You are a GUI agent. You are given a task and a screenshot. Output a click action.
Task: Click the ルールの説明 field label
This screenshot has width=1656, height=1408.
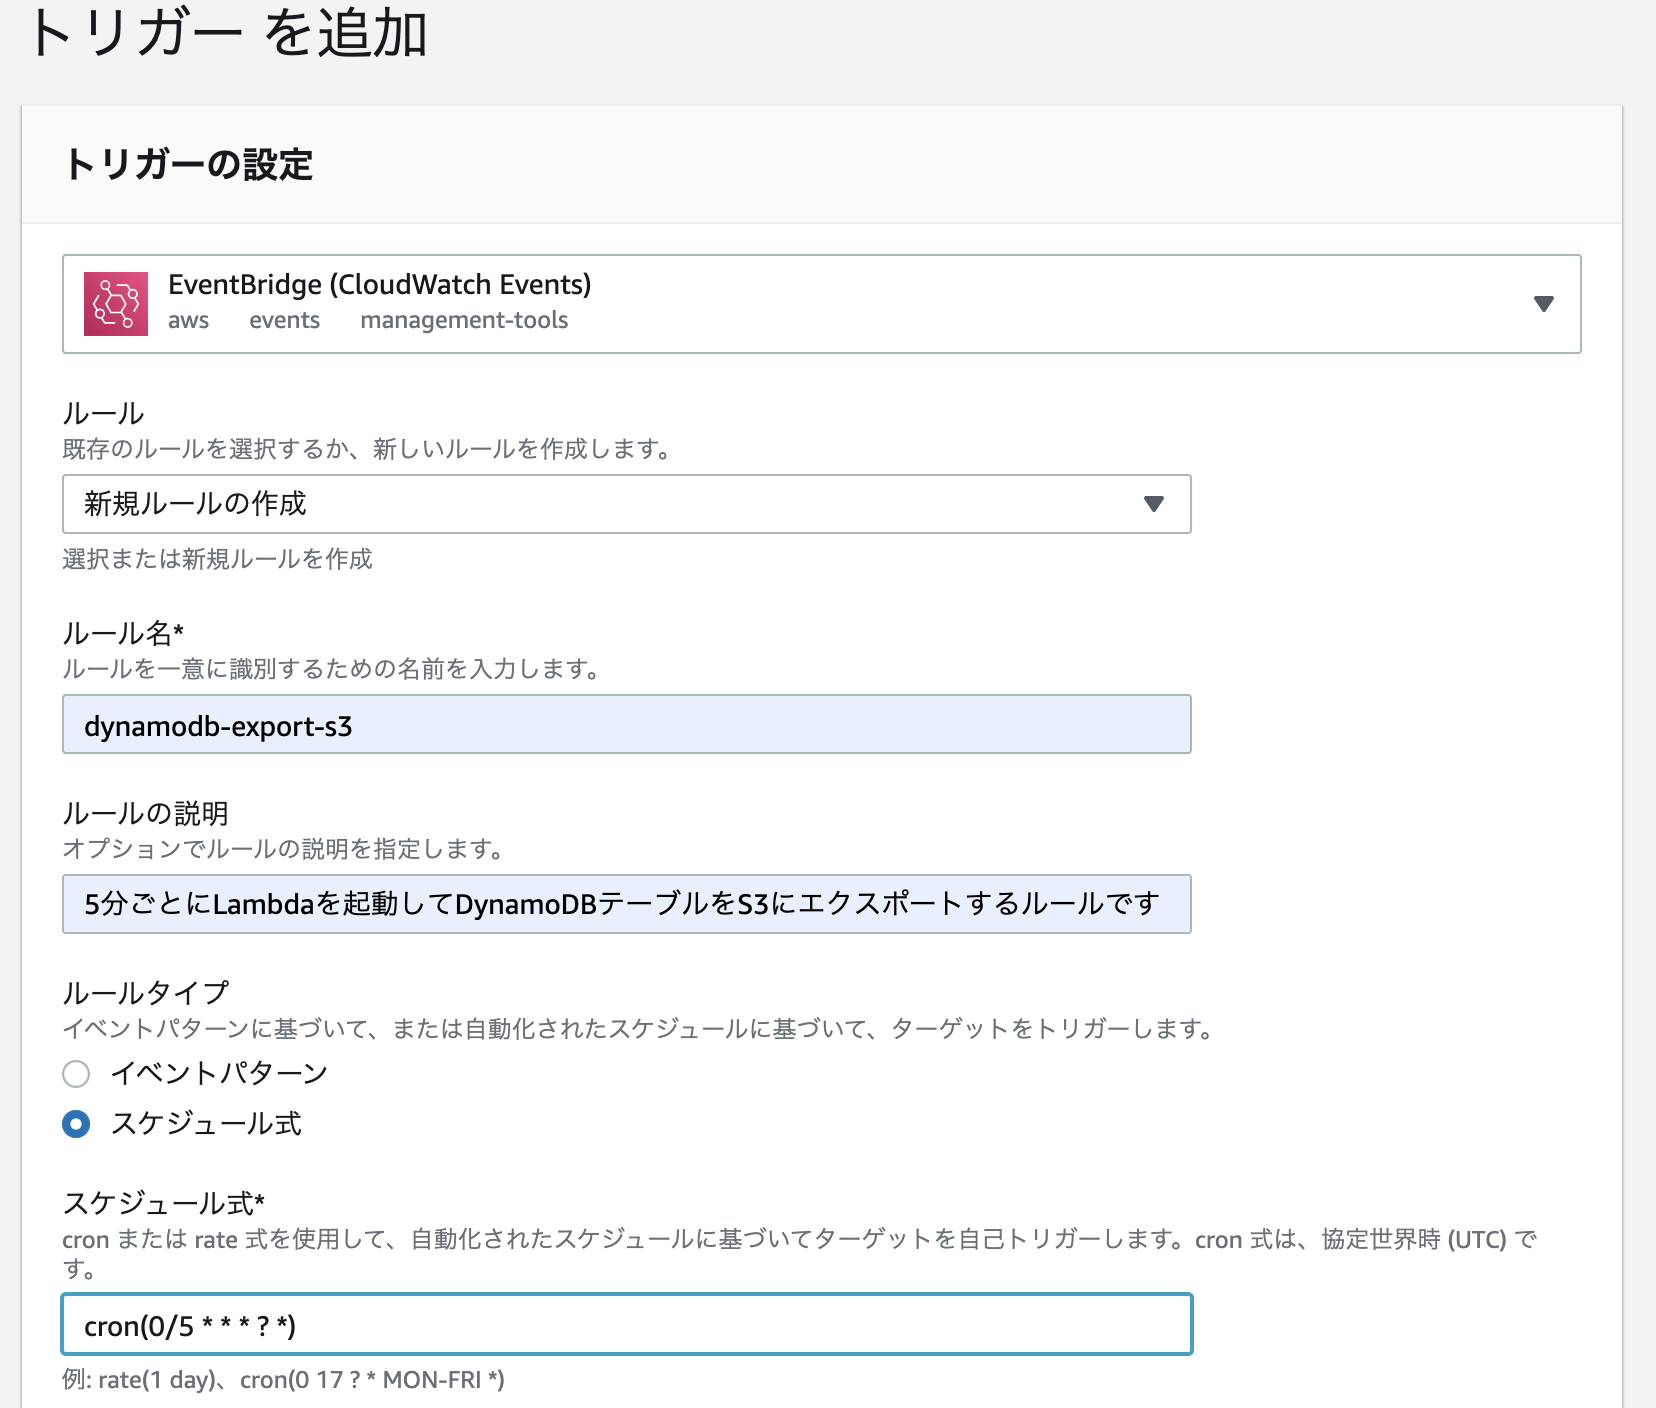point(145,813)
